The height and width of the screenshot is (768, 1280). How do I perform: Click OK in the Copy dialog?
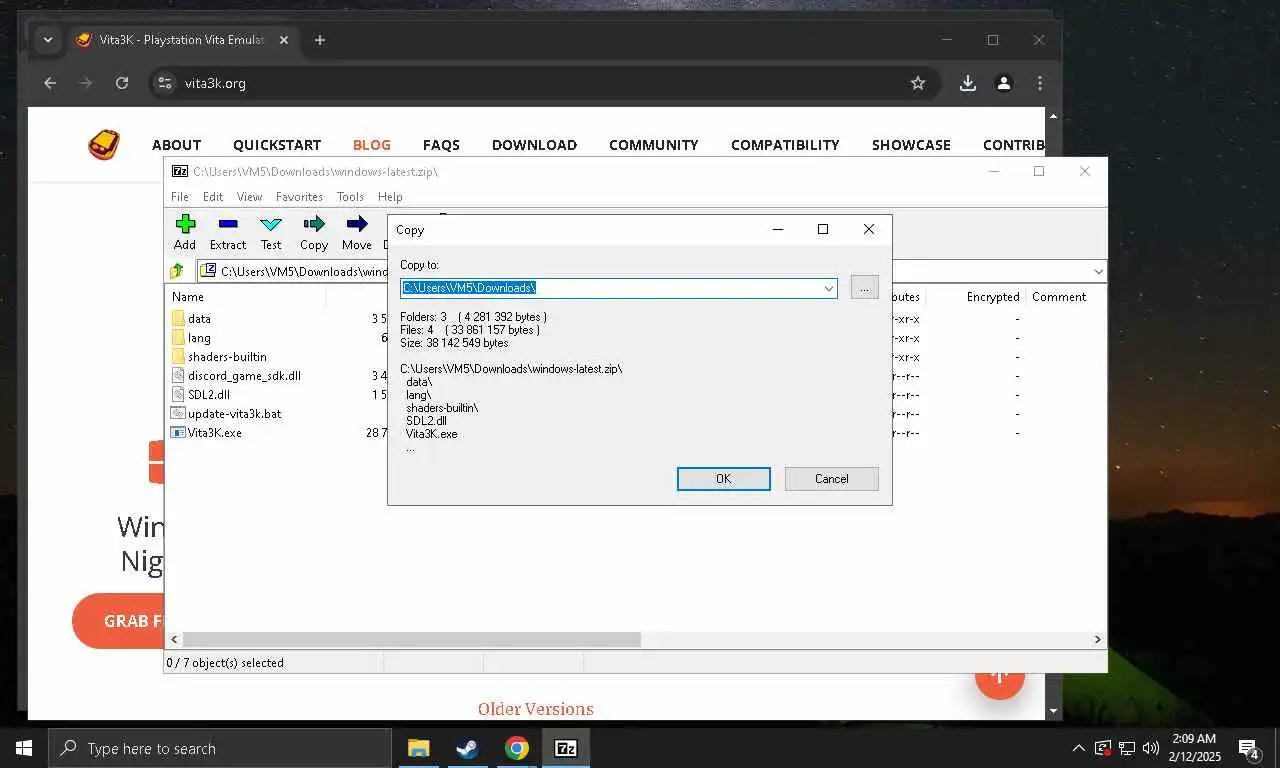click(x=723, y=479)
